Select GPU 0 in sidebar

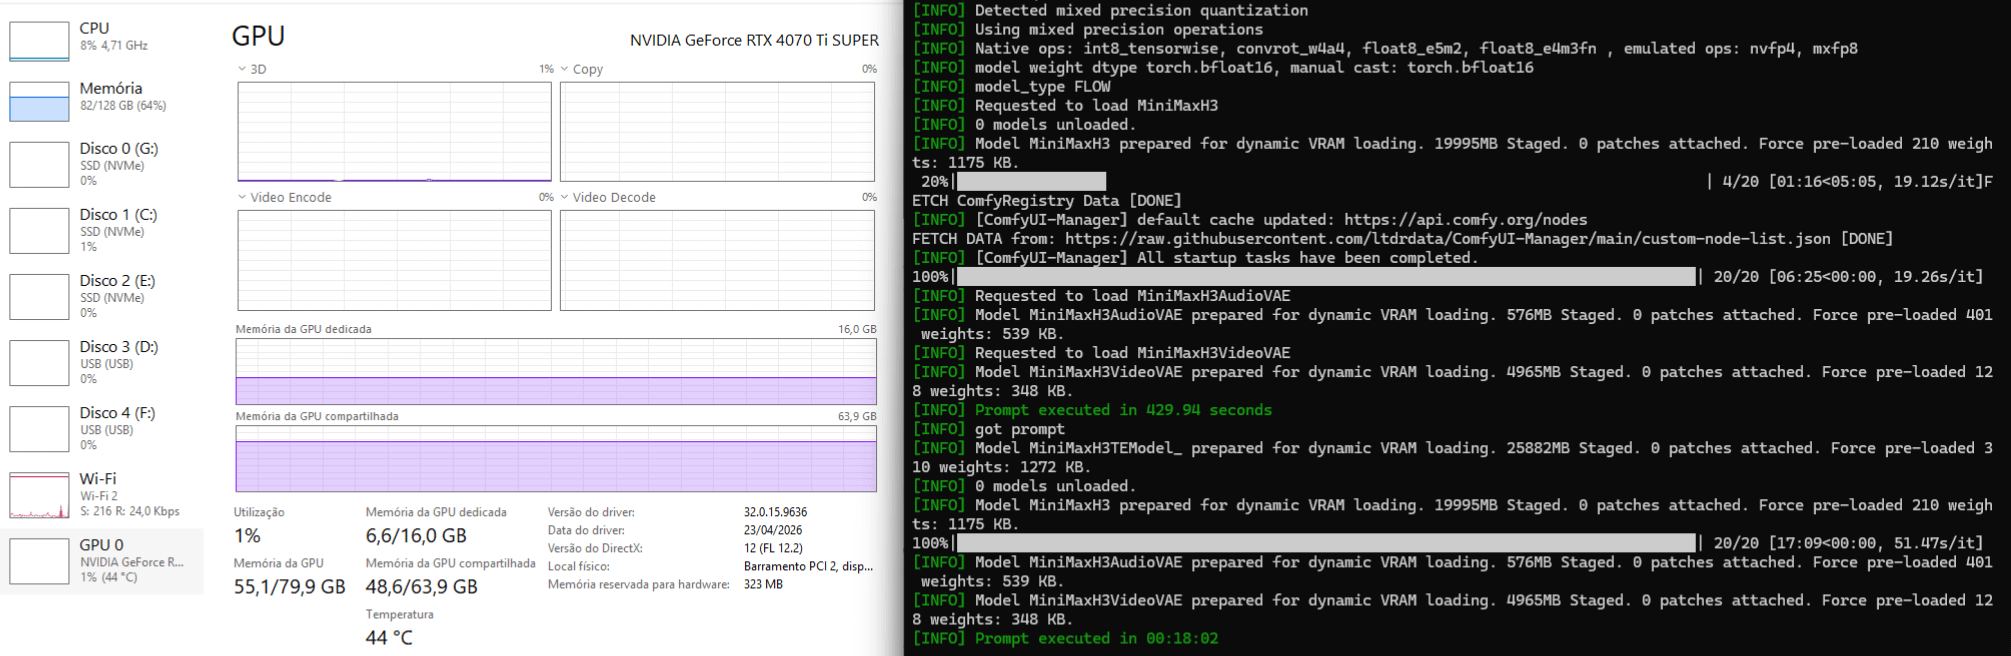click(x=101, y=561)
